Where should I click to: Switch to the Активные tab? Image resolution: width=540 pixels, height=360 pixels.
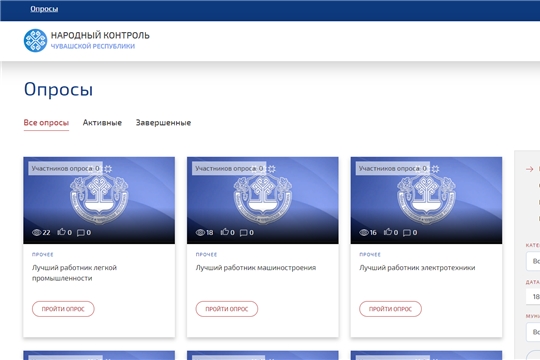(x=102, y=123)
